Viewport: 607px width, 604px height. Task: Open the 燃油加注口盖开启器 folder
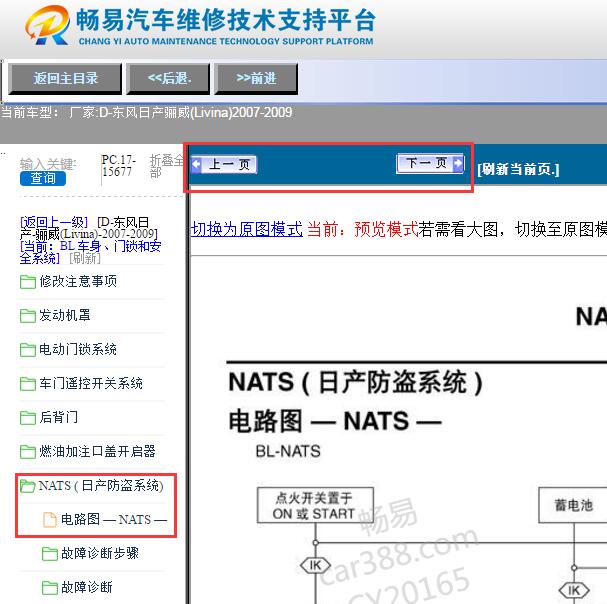coord(97,451)
